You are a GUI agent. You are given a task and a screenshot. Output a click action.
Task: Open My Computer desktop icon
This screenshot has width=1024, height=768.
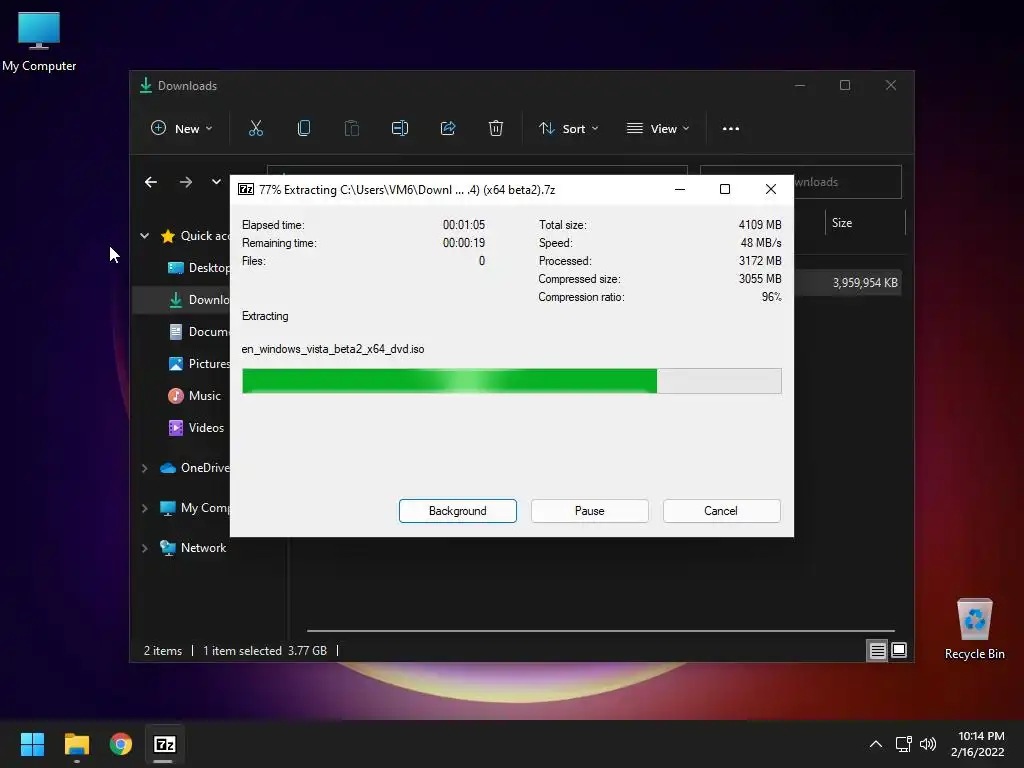click(x=39, y=42)
